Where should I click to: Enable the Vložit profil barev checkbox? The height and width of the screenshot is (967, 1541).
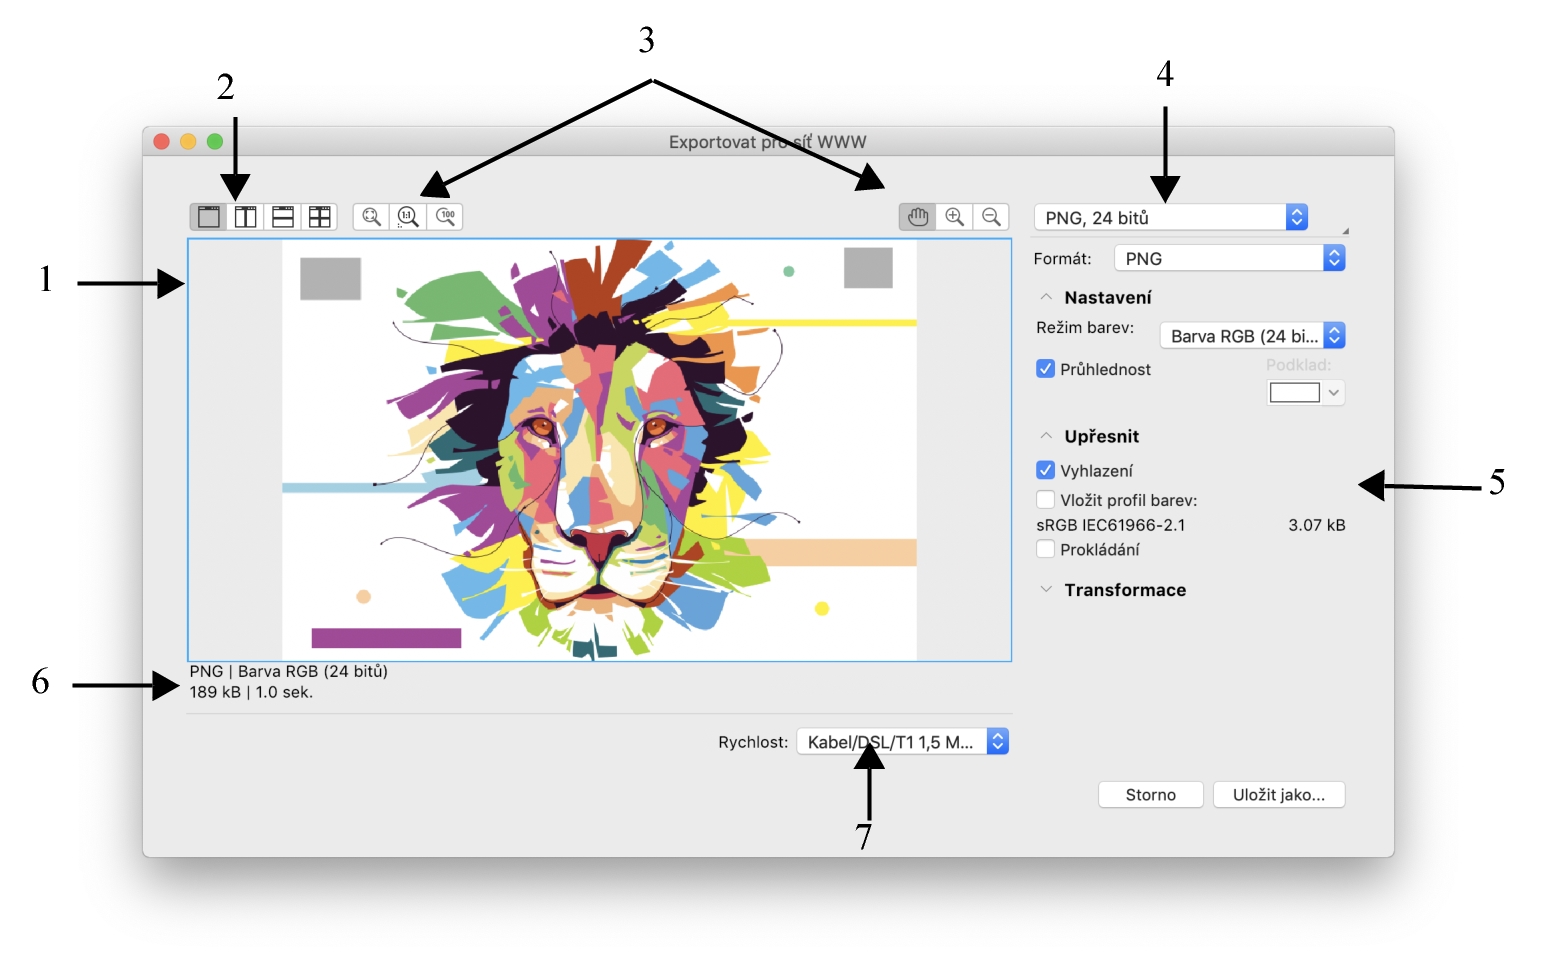point(1046,500)
